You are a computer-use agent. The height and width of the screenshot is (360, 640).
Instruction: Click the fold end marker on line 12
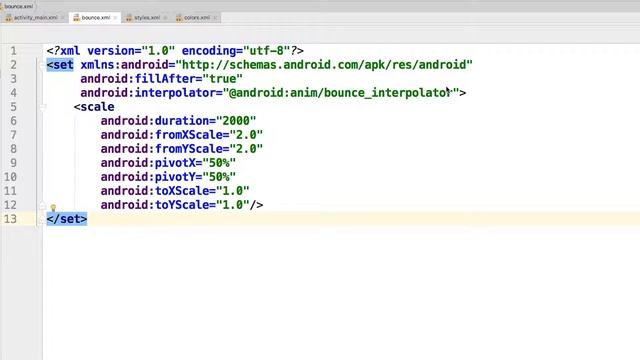click(42, 205)
